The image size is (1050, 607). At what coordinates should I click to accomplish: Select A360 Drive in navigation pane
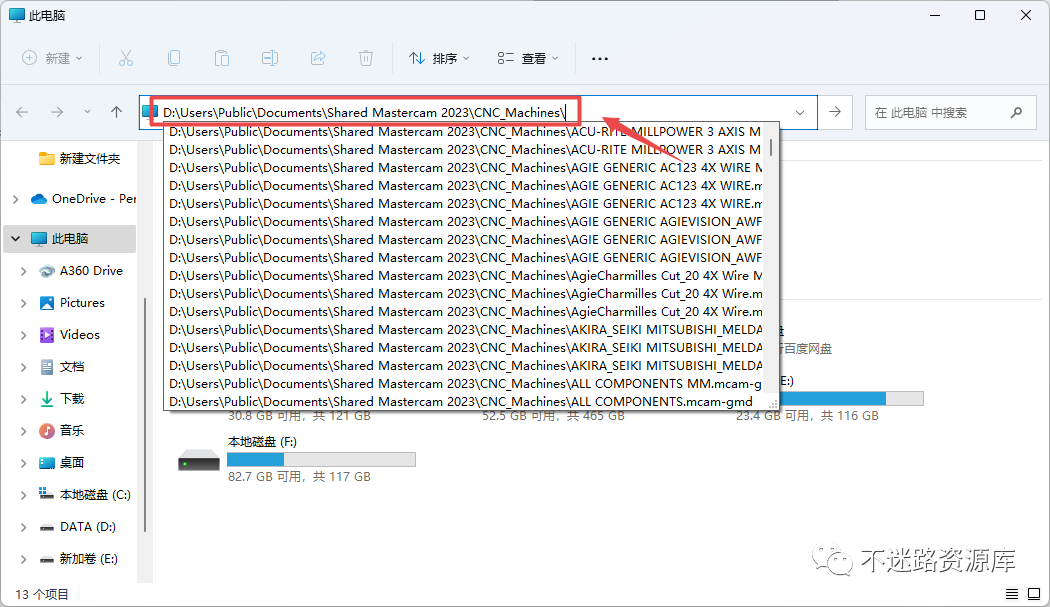click(x=81, y=271)
